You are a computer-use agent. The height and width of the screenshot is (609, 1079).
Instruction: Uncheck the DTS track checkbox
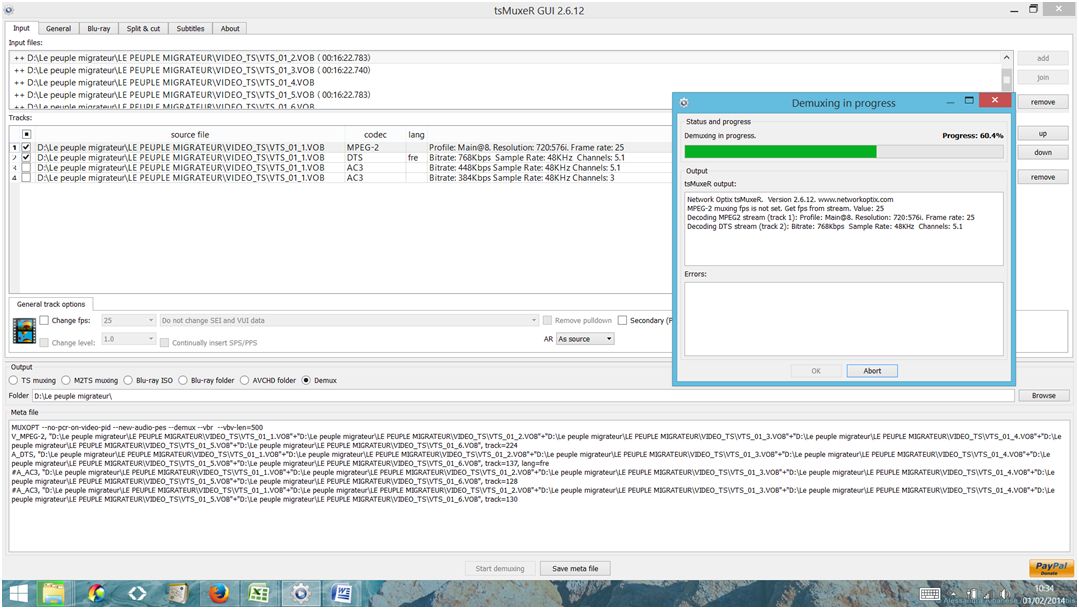pos(26,158)
